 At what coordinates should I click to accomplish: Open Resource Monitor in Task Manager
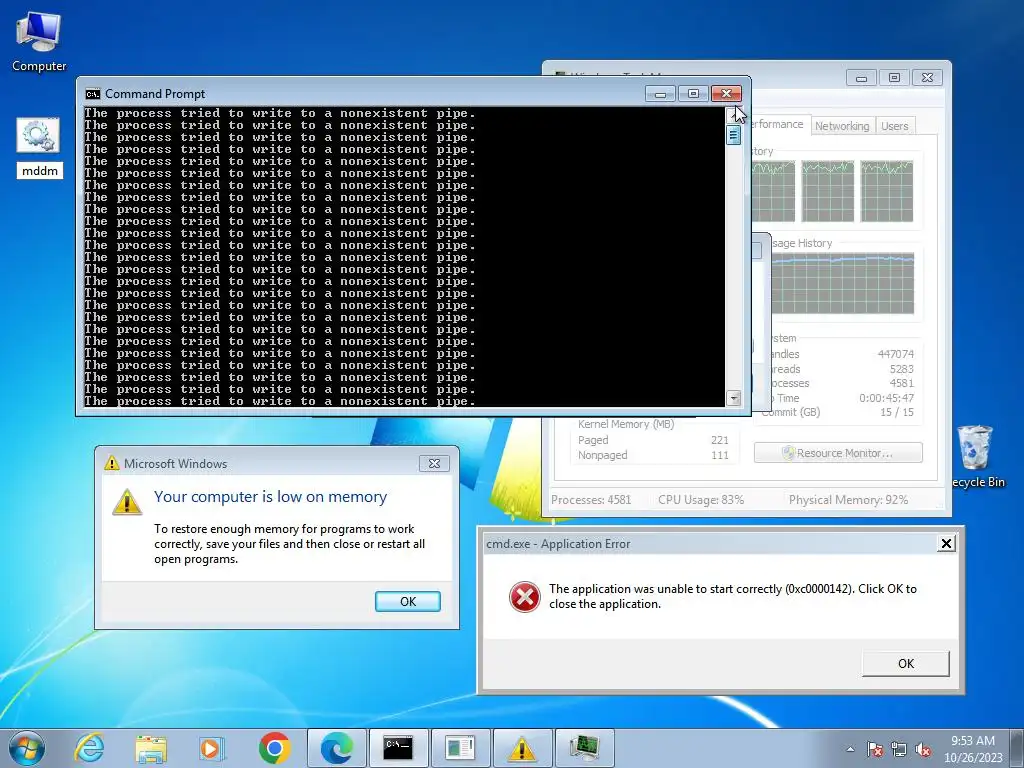pyautogui.click(x=838, y=453)
